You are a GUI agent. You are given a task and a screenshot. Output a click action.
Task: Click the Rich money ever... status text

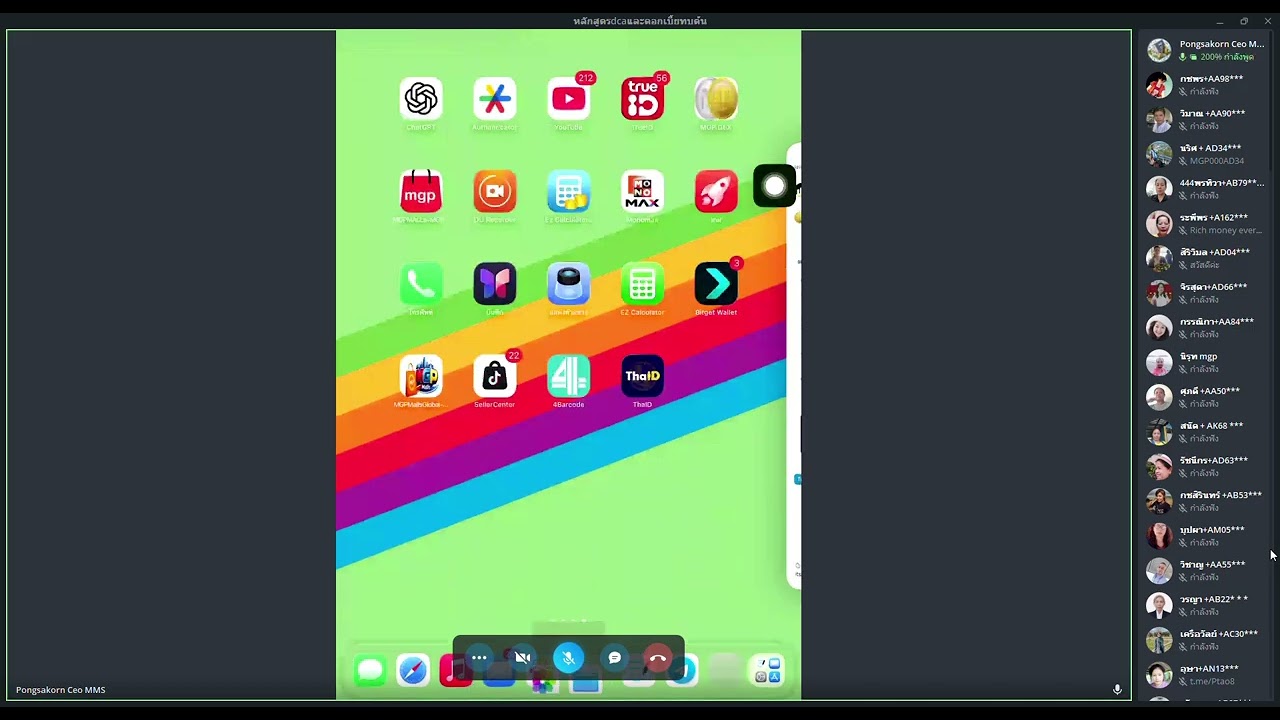[1226, 230]
